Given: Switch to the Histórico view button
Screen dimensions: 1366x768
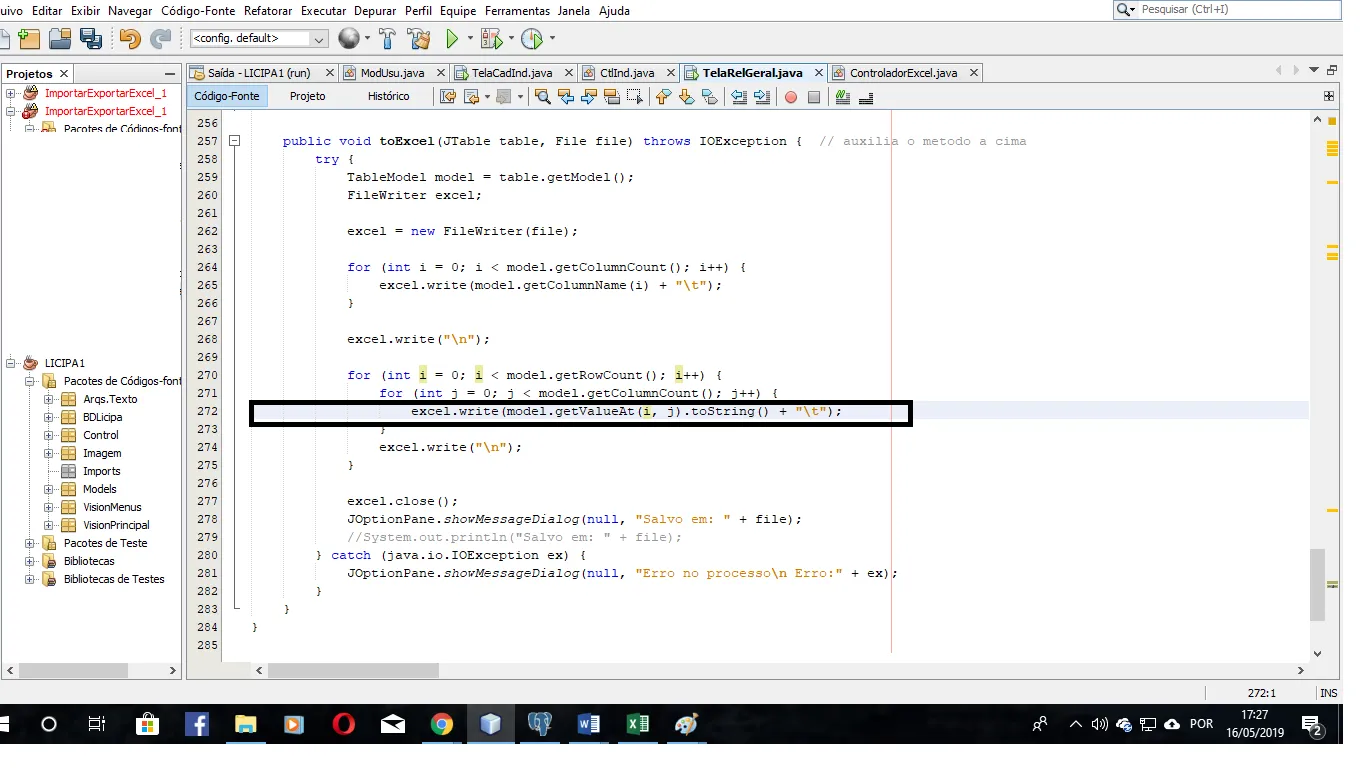Looking at the screenshot, I should pos(388,96).
